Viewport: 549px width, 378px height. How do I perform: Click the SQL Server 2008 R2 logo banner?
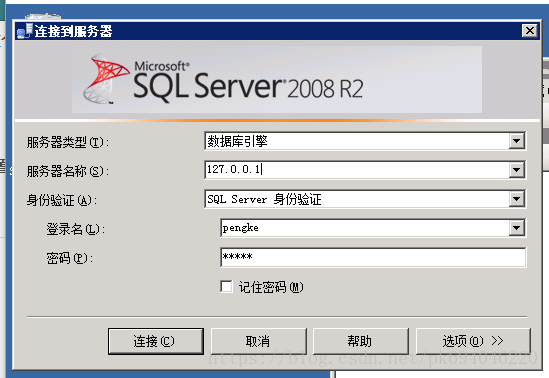point(277,79)
